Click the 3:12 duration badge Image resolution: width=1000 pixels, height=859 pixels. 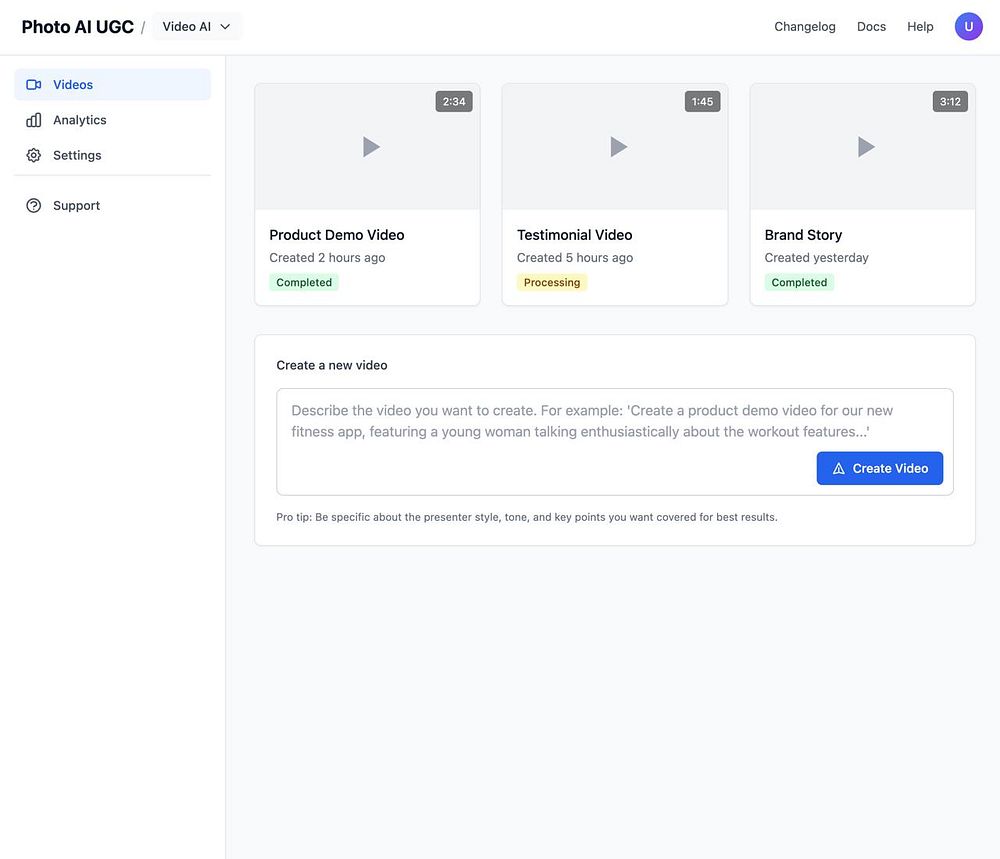pos(950,102)
